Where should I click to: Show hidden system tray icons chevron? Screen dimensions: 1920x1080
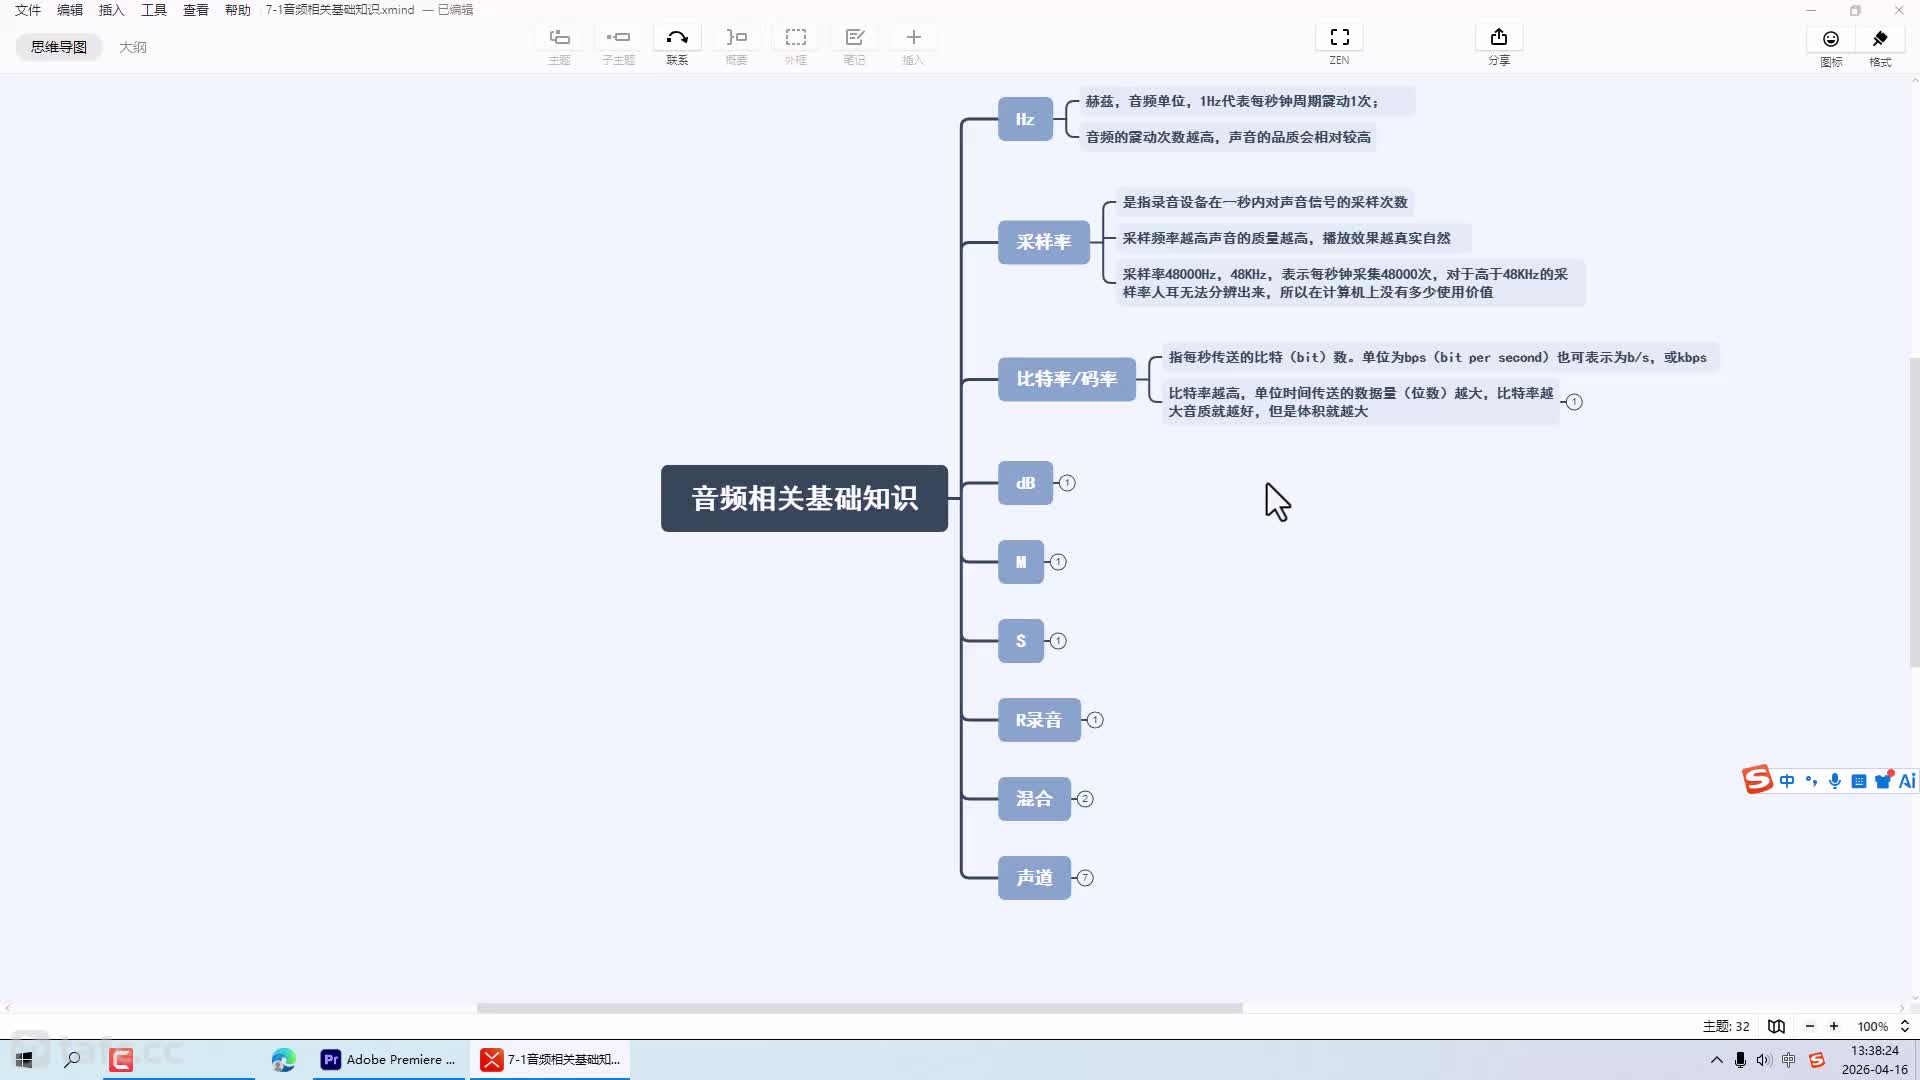(1716, 1060)
